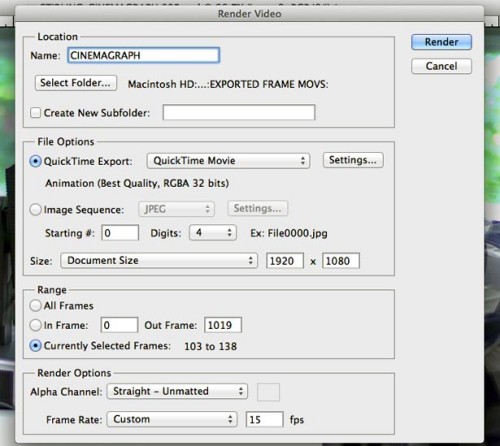The width and height of the screenshot is (500, 446).
Task: Click the frame rate fps input field
Action: click(x=264, y=419)
